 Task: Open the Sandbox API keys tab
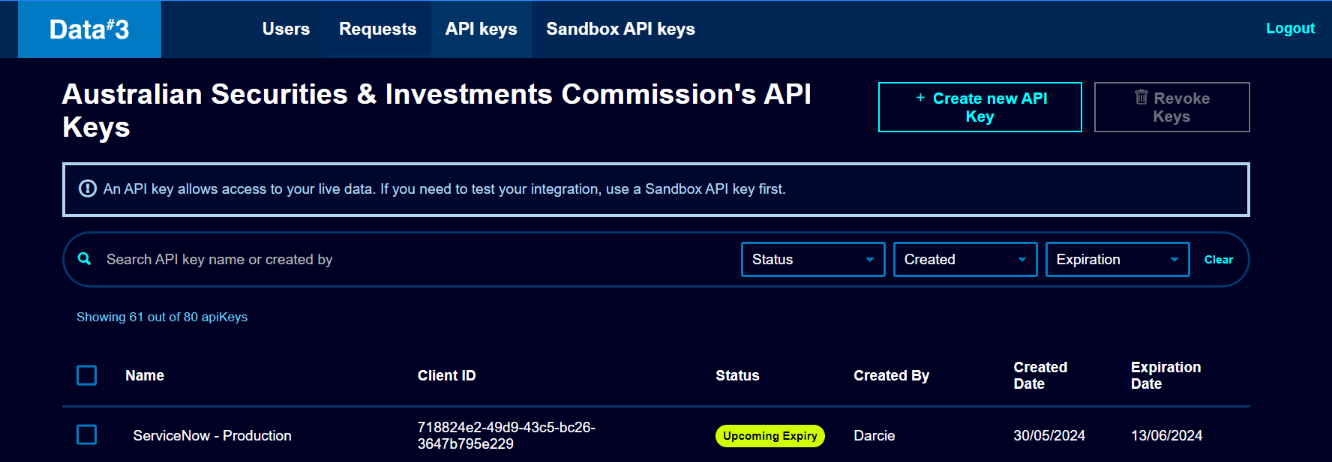(x=620, y=29)
